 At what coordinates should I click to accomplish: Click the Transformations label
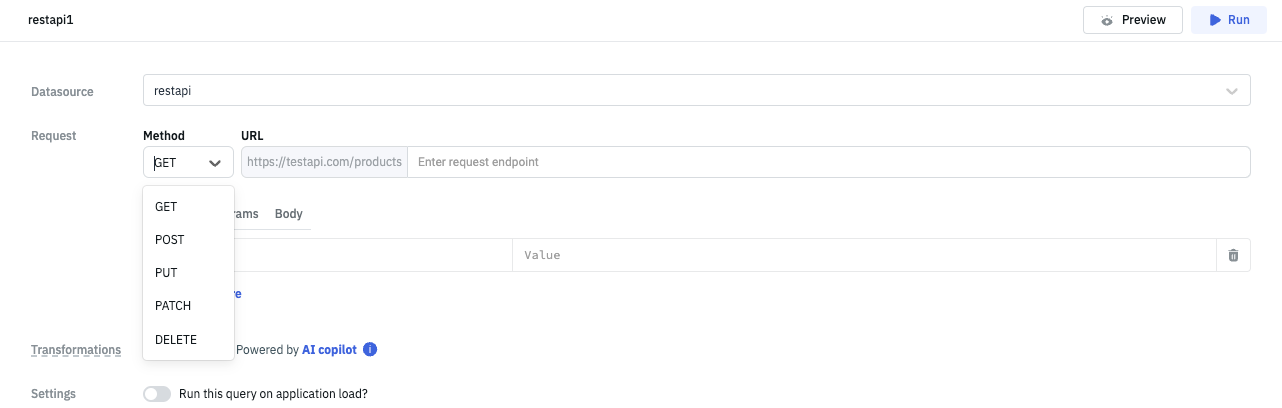tap(76, 350)
